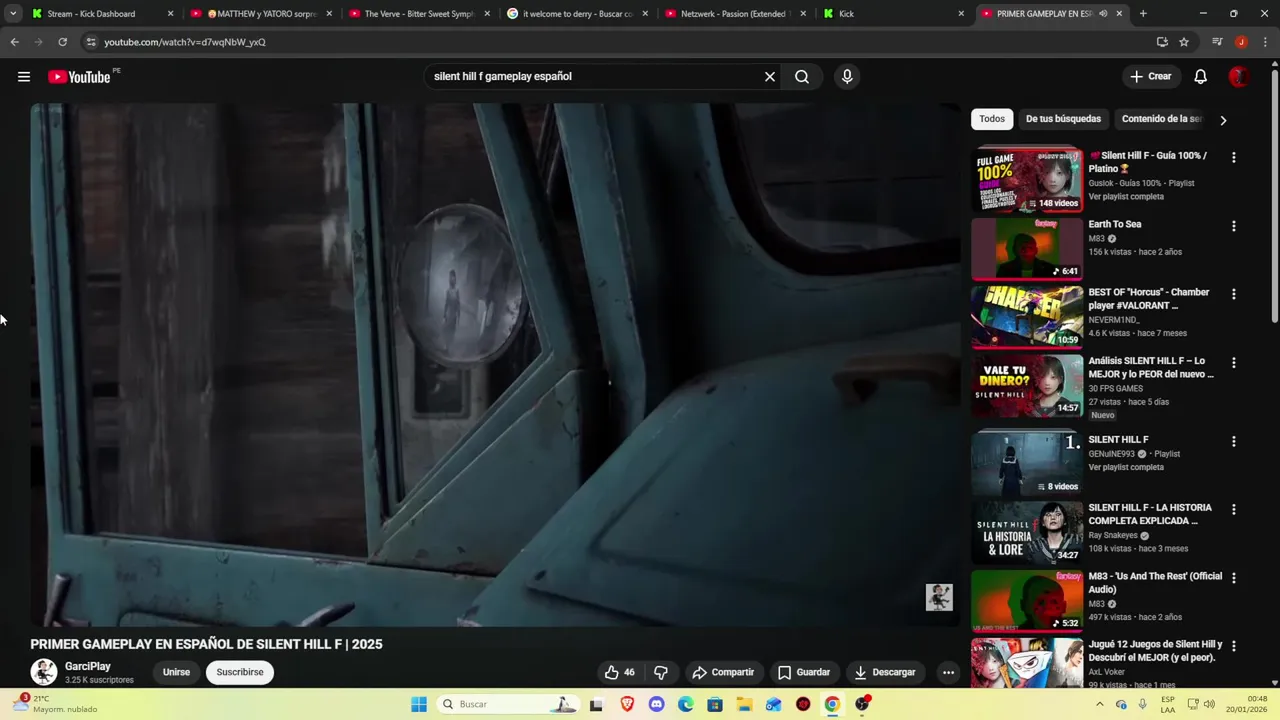Open Discord from taskbar
1280x720 pixels.
tap(656, 704)
